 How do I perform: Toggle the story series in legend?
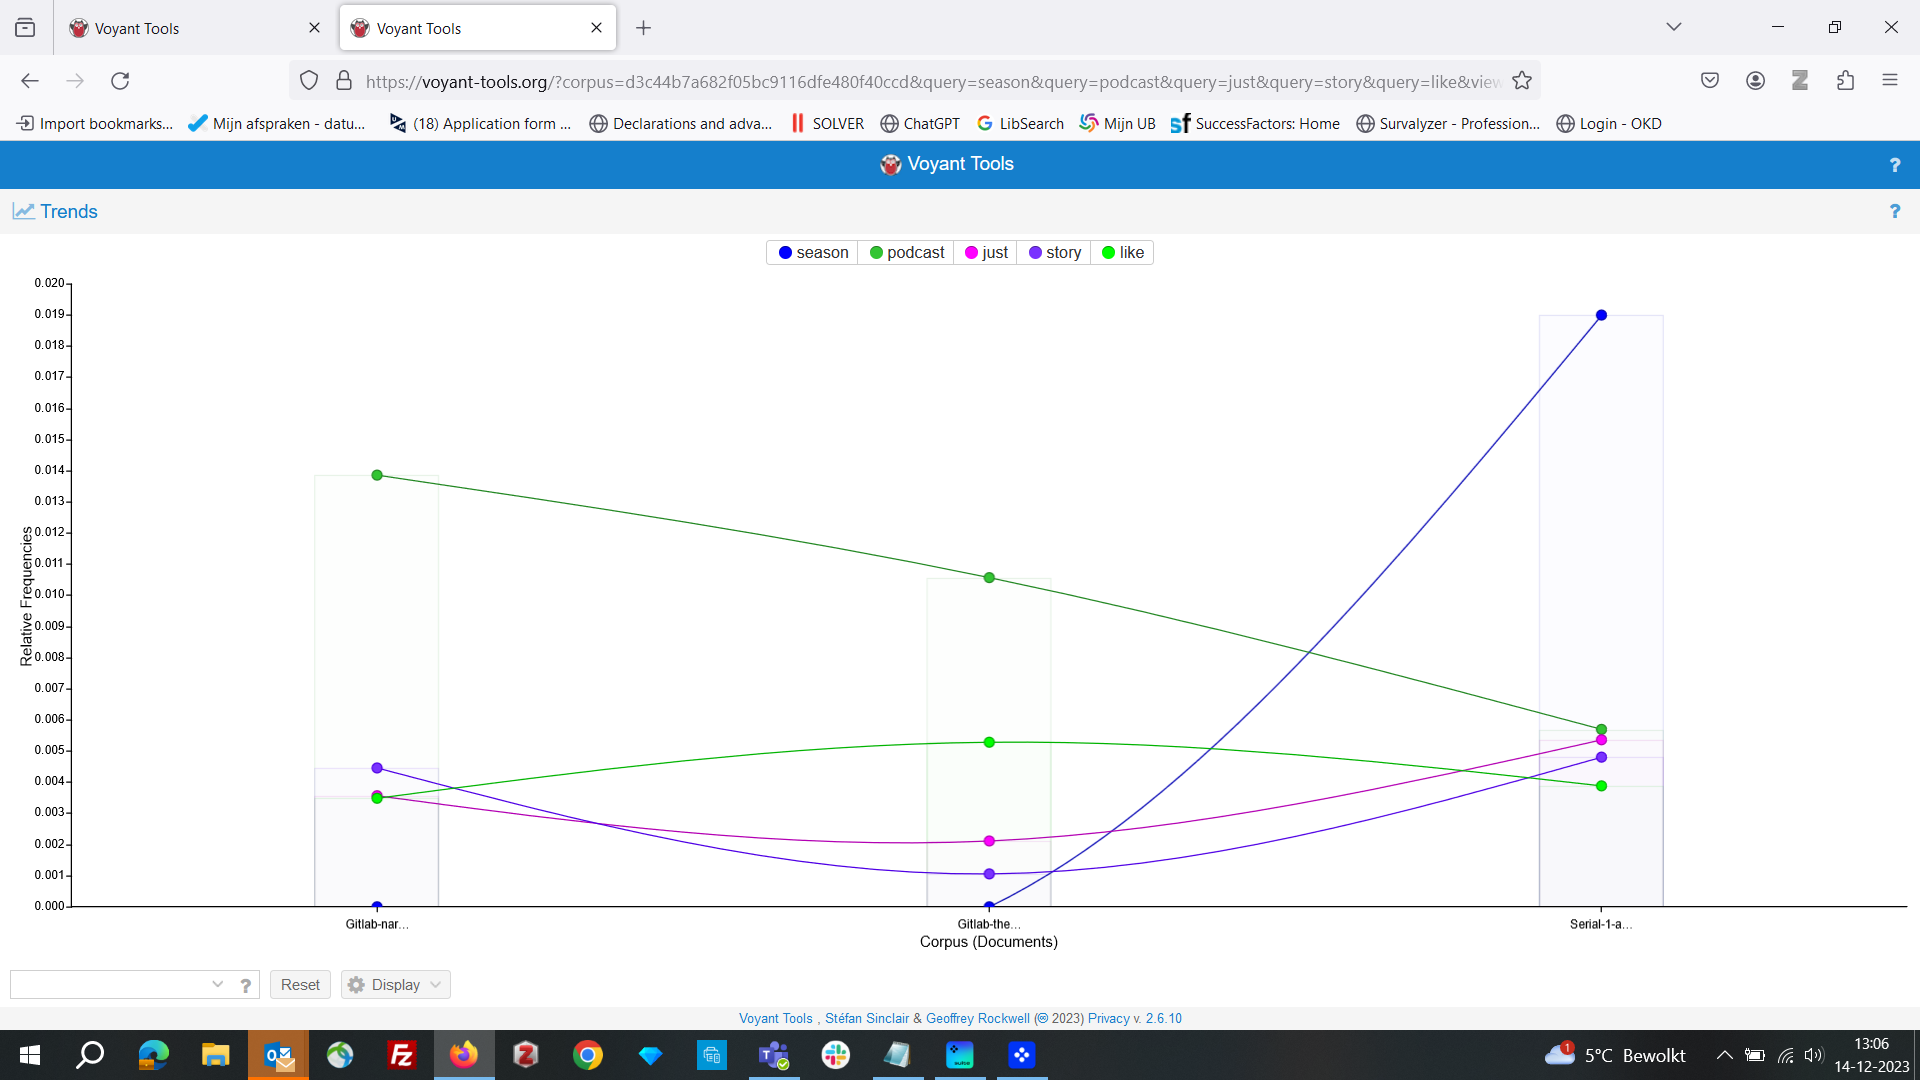tap(1054, 253)
